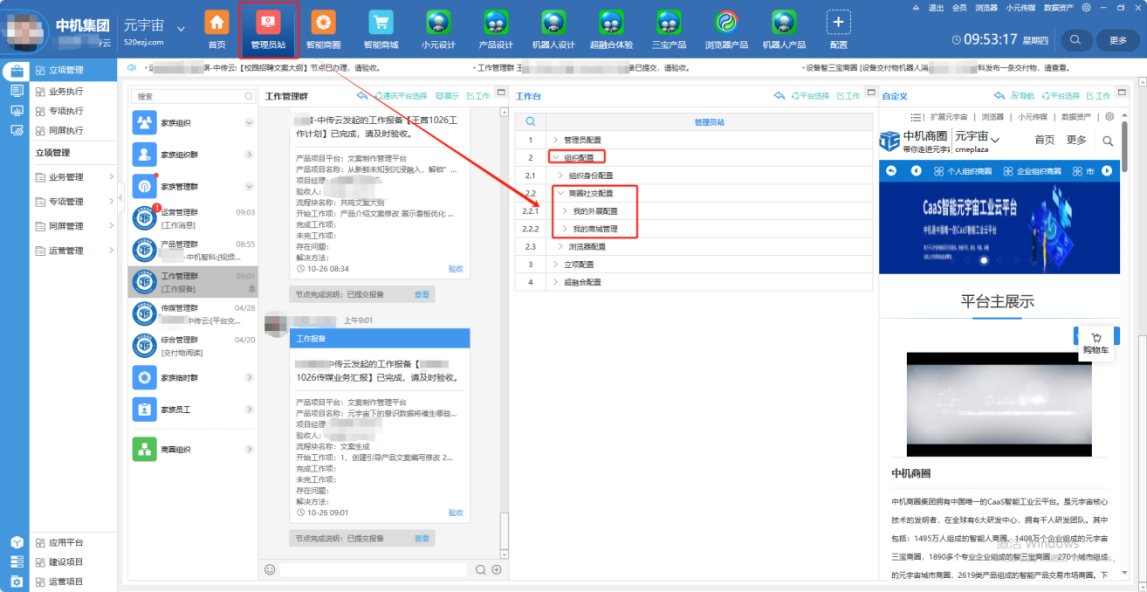Click the magnifier icon in chat input bar

click(481, 569)
